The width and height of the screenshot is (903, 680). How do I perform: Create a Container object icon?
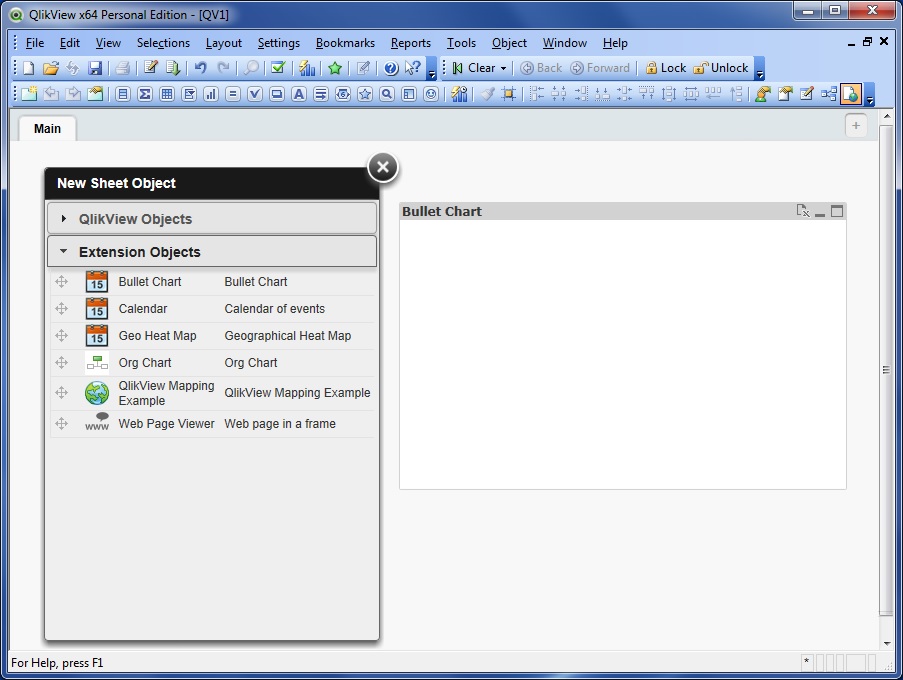point(409,94)
